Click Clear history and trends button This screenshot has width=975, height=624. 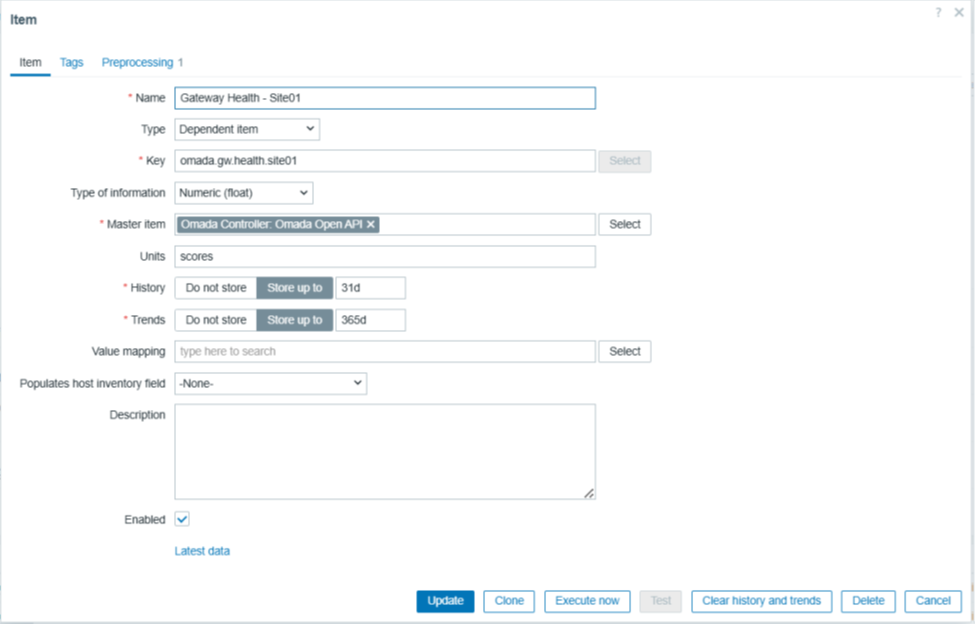click(761, 601)
